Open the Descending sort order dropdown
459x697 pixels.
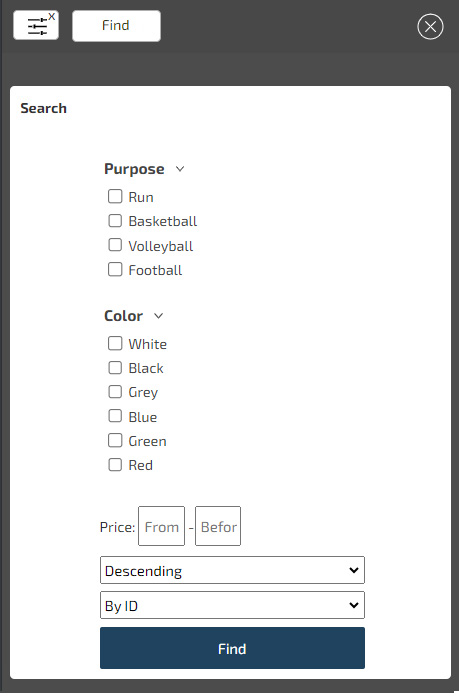point(232,570)
